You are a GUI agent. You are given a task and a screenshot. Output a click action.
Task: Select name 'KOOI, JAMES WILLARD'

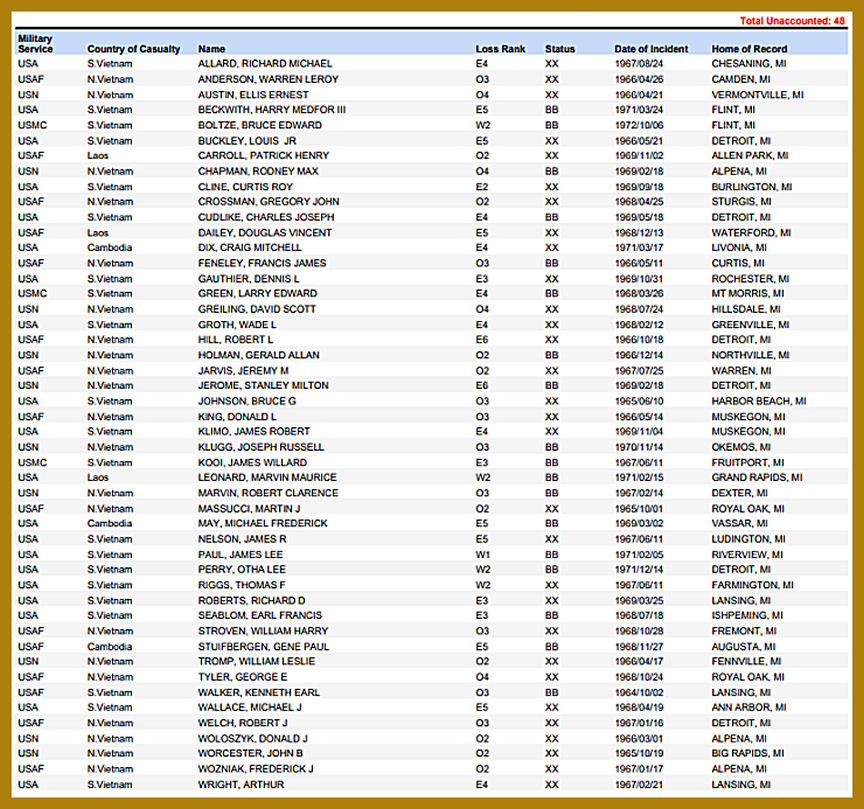[x=253, y=462]
